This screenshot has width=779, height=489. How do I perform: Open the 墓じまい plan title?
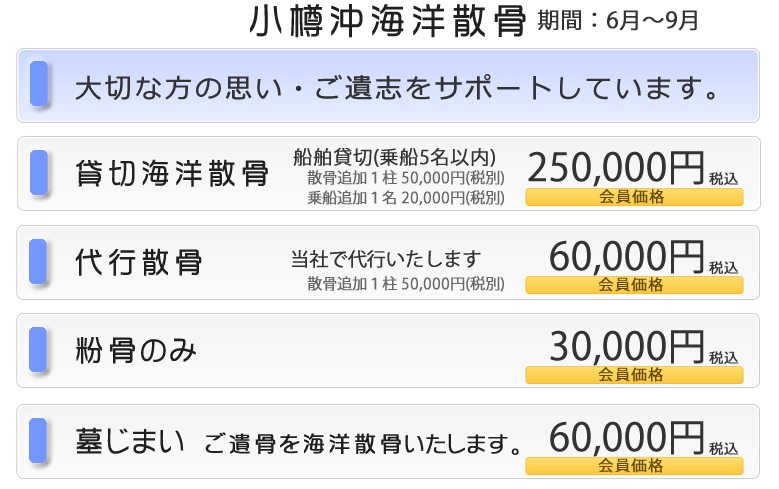coord(131,440)
